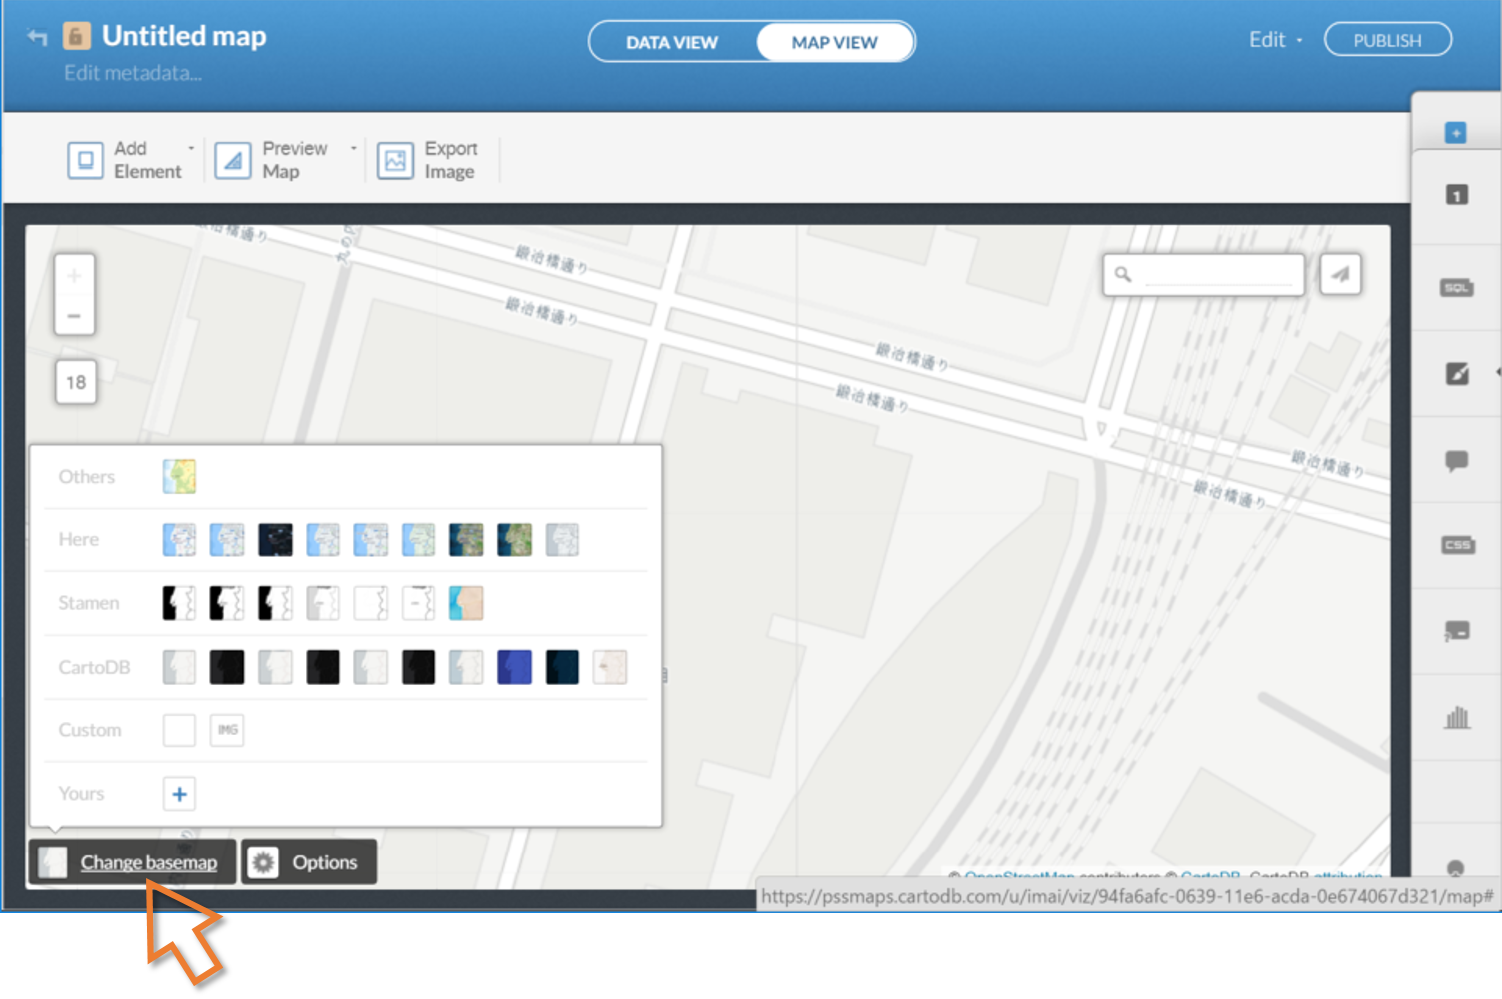Switch to Data View tab
The height and width of the screenshot is (999, 1502).
672,42
